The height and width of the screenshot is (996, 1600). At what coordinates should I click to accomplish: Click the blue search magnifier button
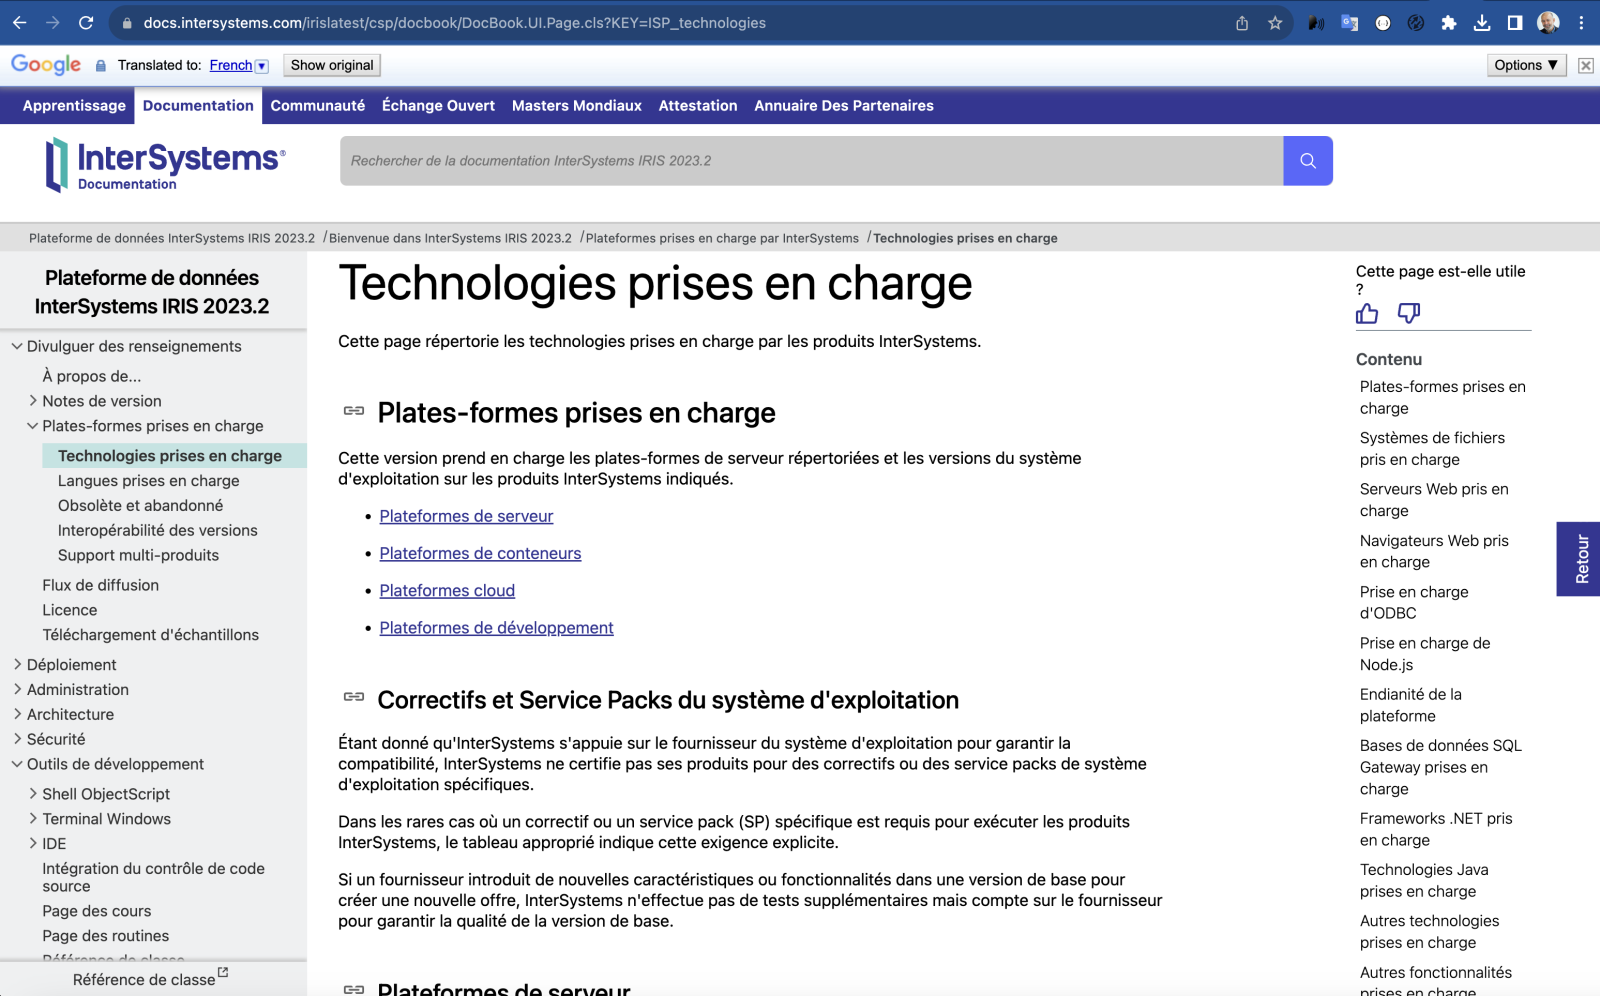tap(1307, 161)
